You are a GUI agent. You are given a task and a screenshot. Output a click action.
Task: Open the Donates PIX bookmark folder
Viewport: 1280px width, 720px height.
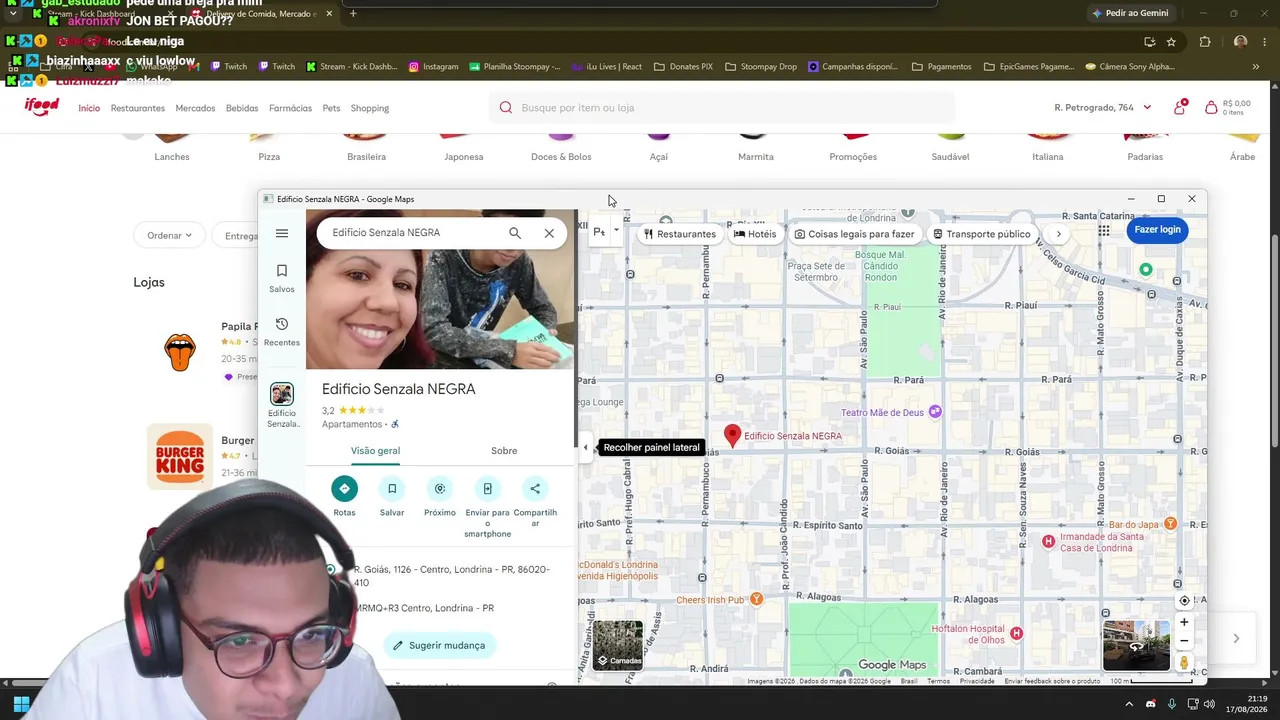pos(683,67)
